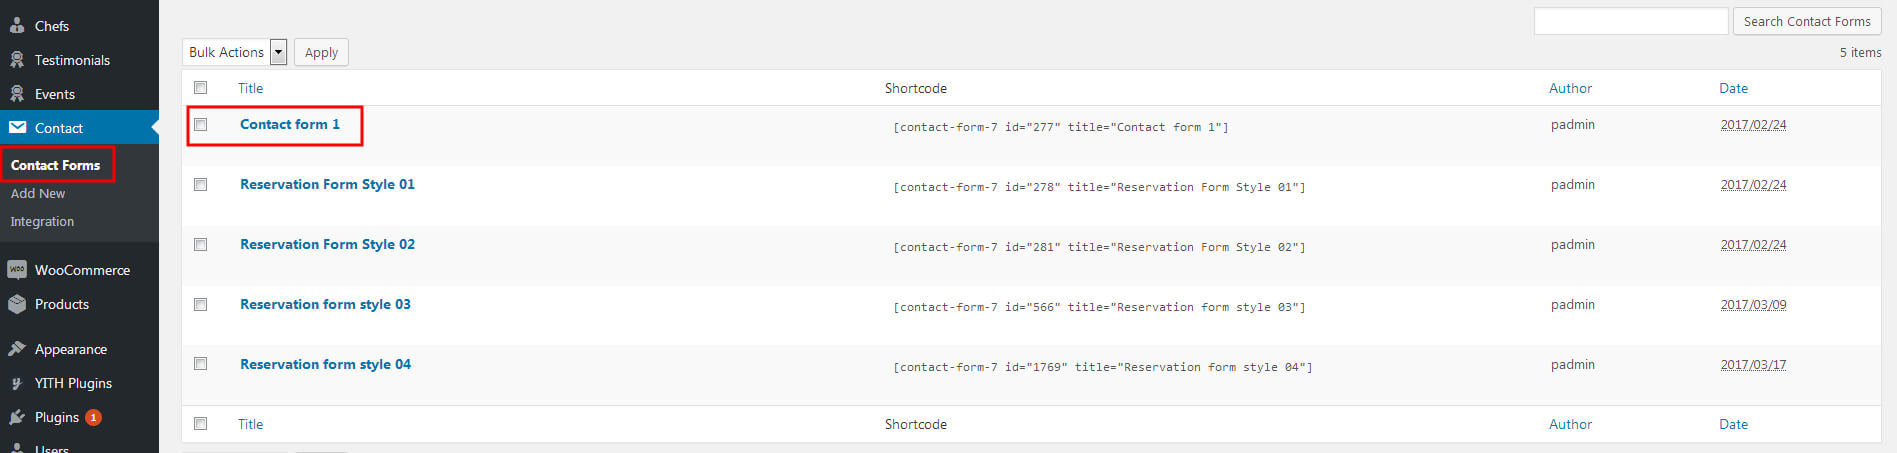Click the Events sidebar icon
Viewport: 1897px width, 453px height.
tap(17, 94)
